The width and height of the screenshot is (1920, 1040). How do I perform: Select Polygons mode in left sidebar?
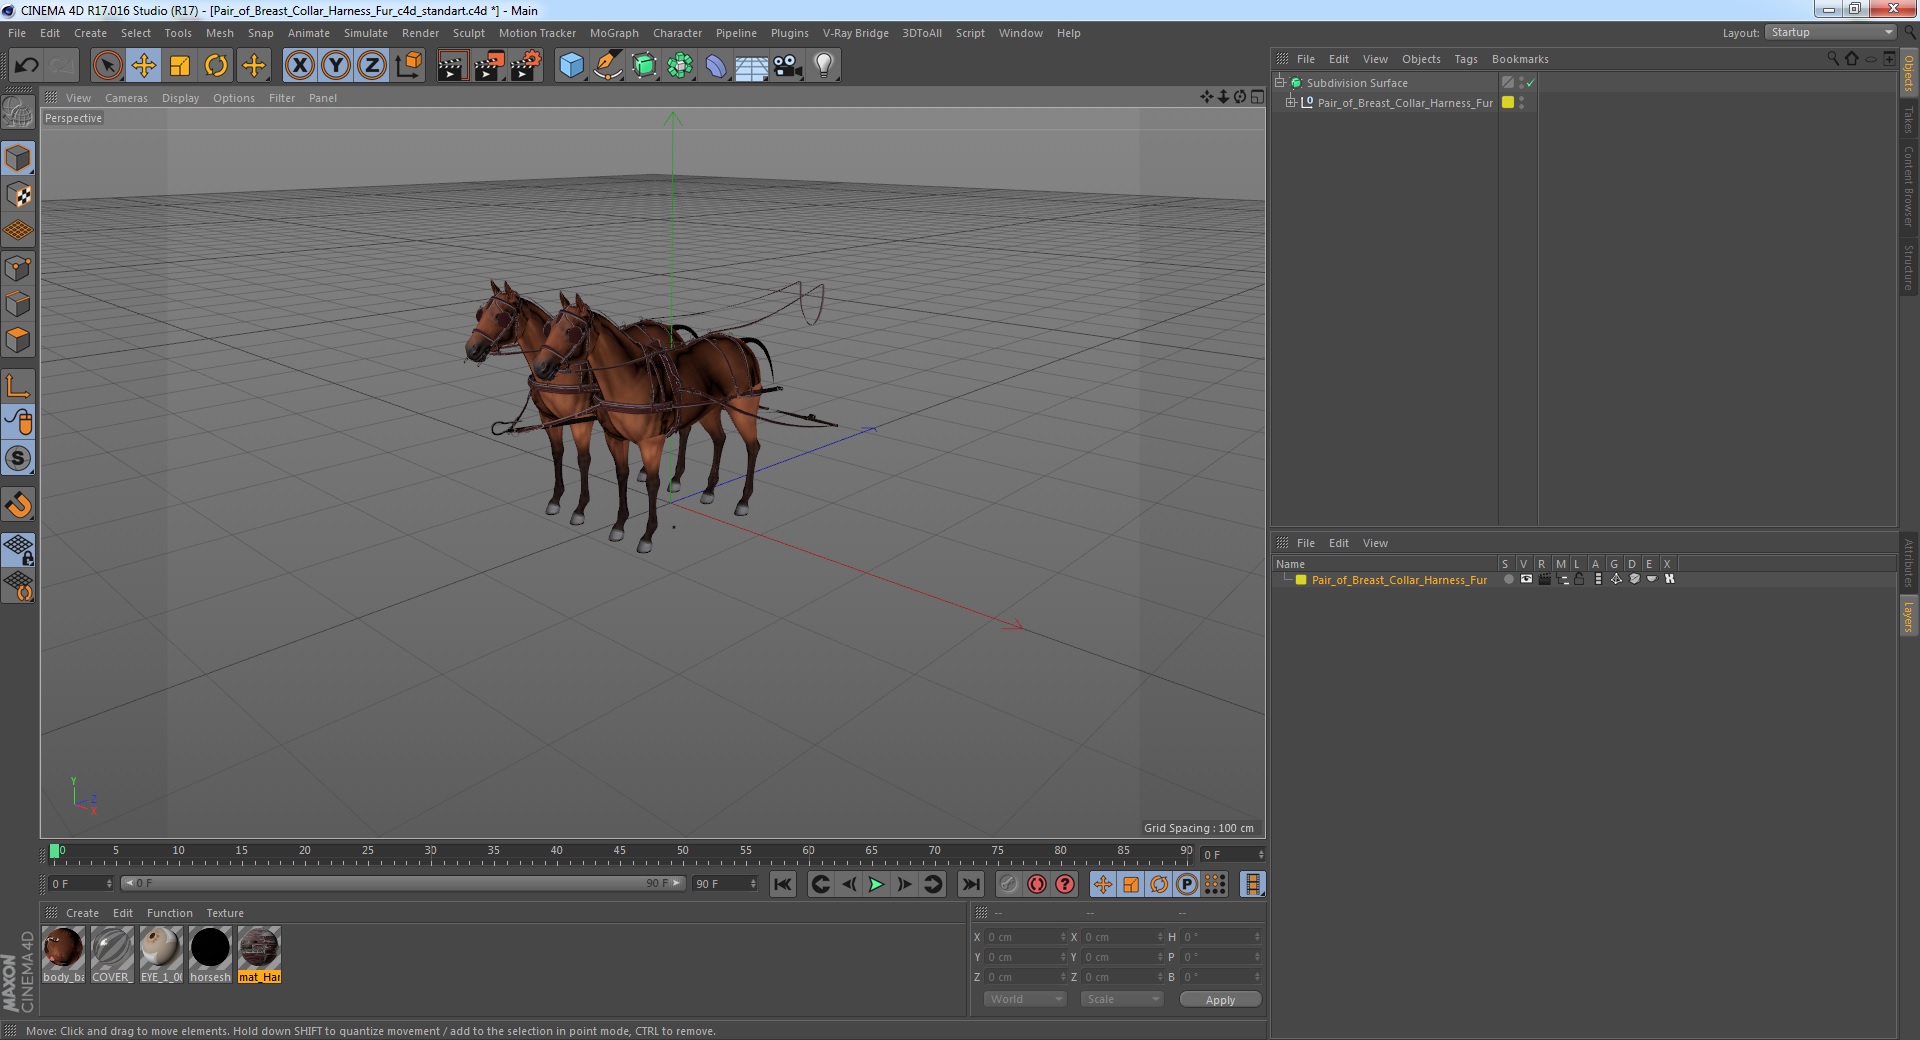18,340
